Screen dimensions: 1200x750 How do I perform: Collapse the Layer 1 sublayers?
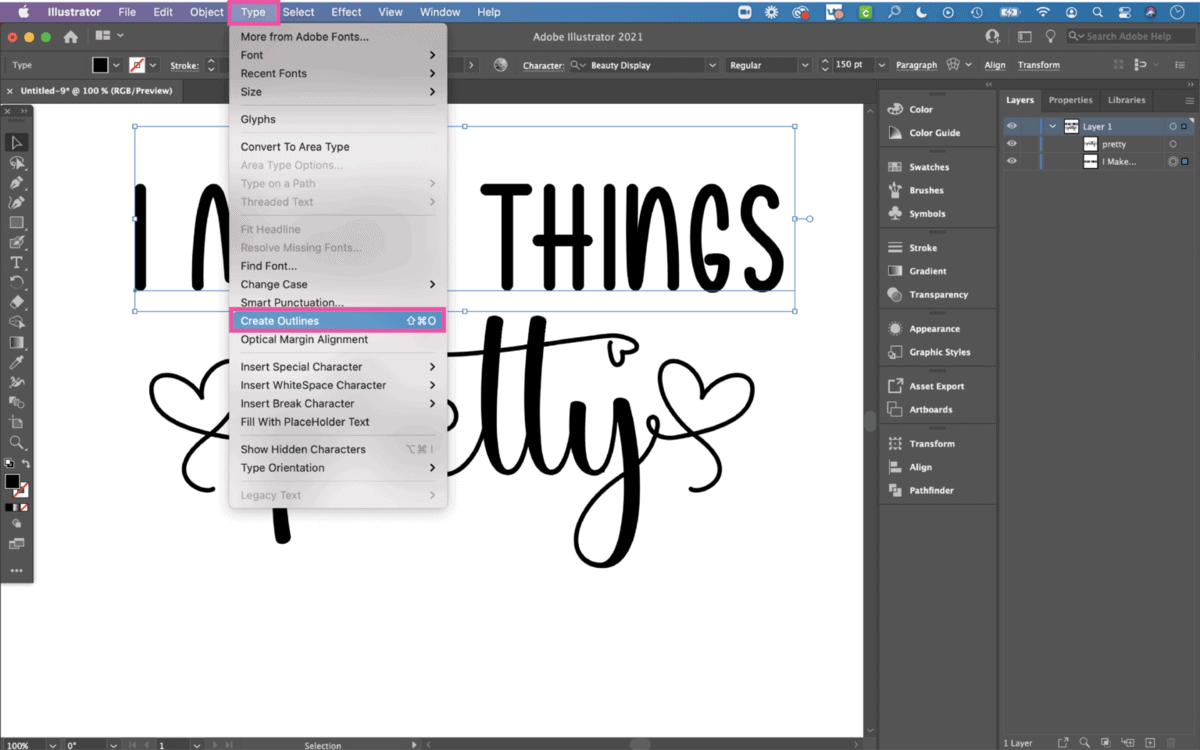click(x=1050, y=126)
